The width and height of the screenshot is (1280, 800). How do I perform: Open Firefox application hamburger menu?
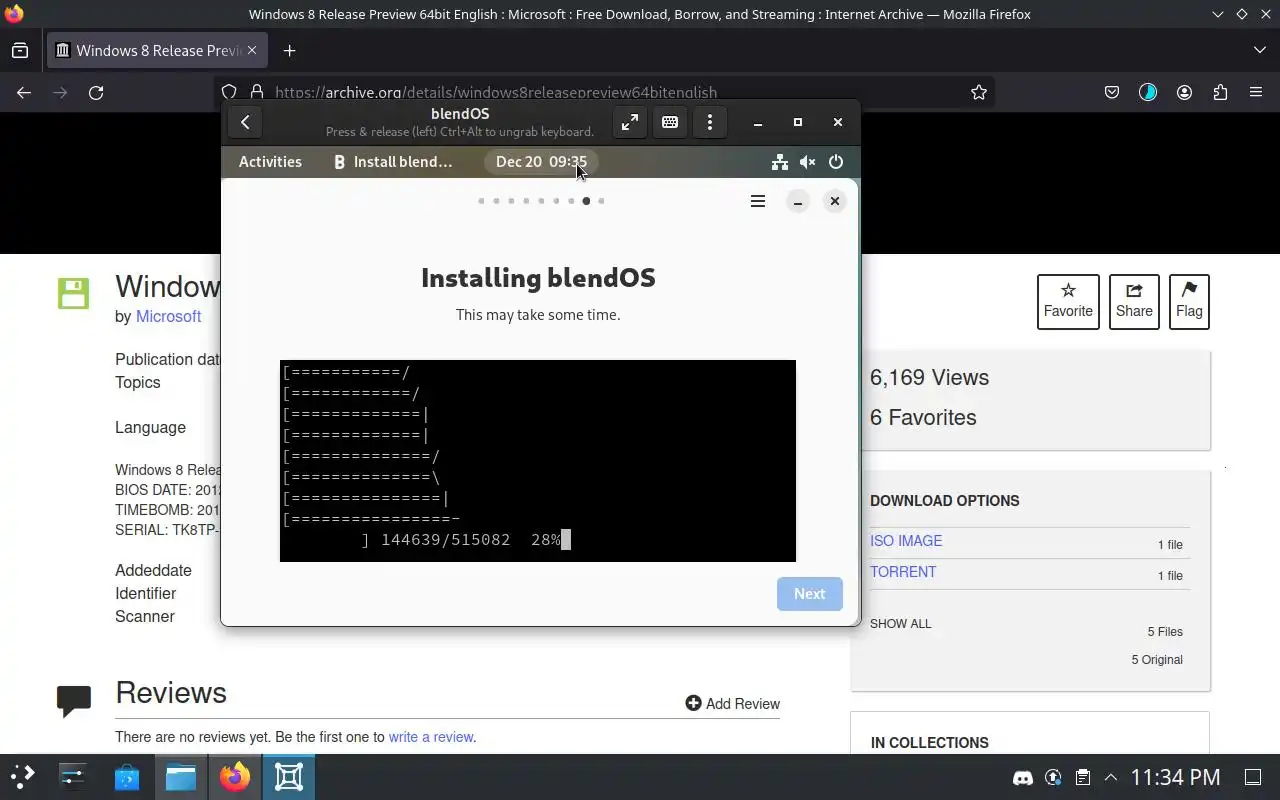[1256, 92]
